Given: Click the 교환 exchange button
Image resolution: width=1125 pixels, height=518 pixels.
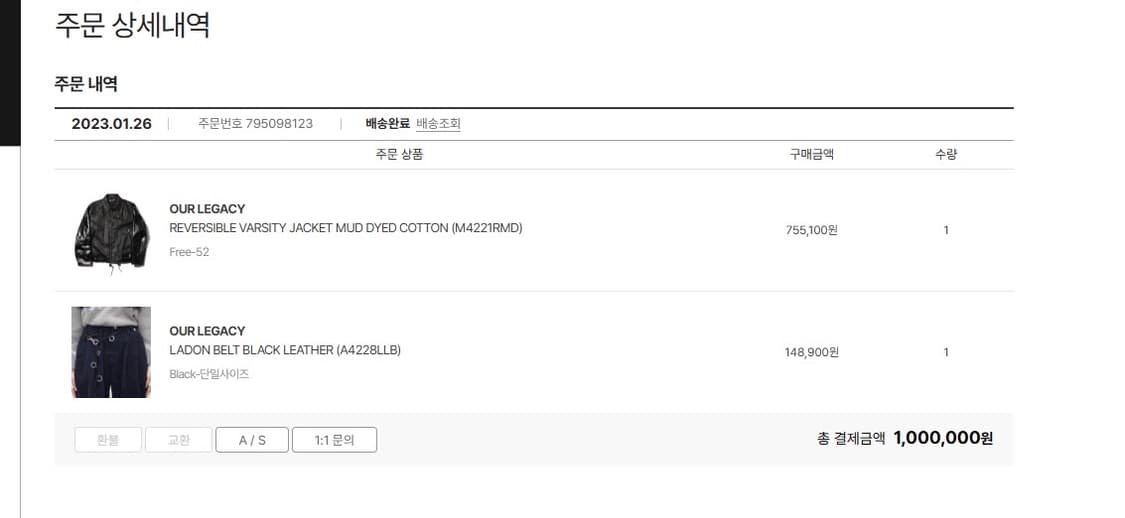Looking at the screenshot, I should pos(179,440).
